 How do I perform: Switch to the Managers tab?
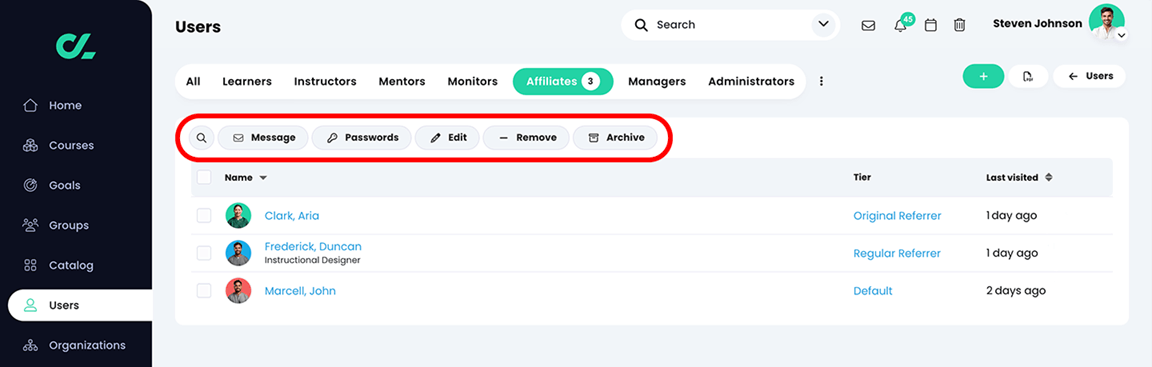tap(657, 81)
